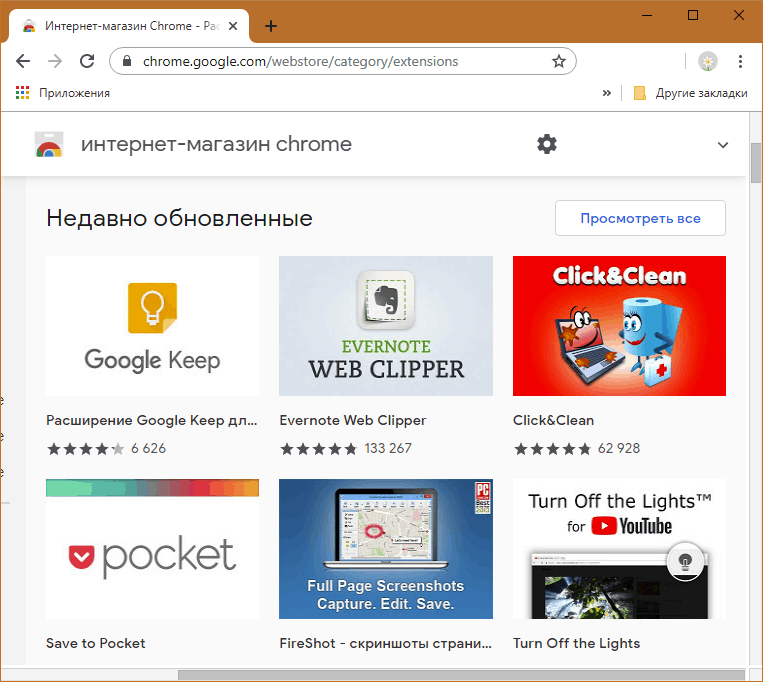
Task: Click the forward navigation arrow
Action: [x=55, y=61]
